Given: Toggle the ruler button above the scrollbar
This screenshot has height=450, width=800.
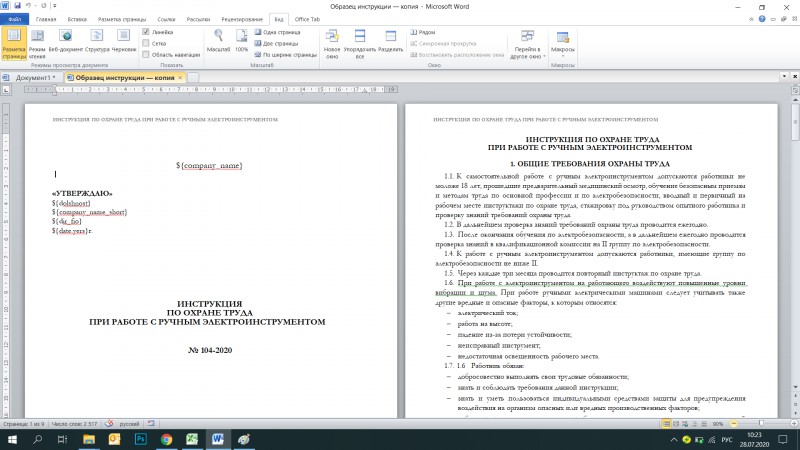Looking at the screenshot, I should (795, 90).
